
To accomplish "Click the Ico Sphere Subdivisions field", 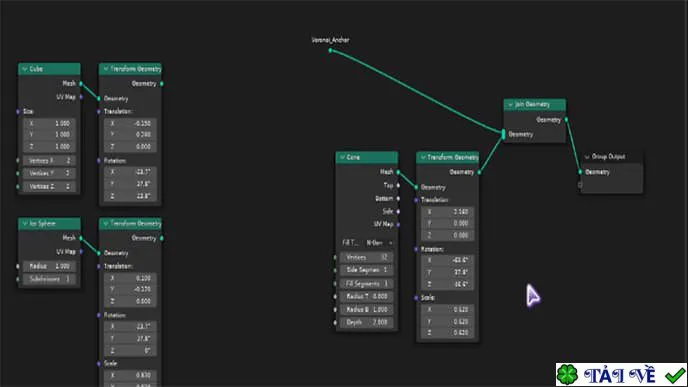I will pos(49,279).
